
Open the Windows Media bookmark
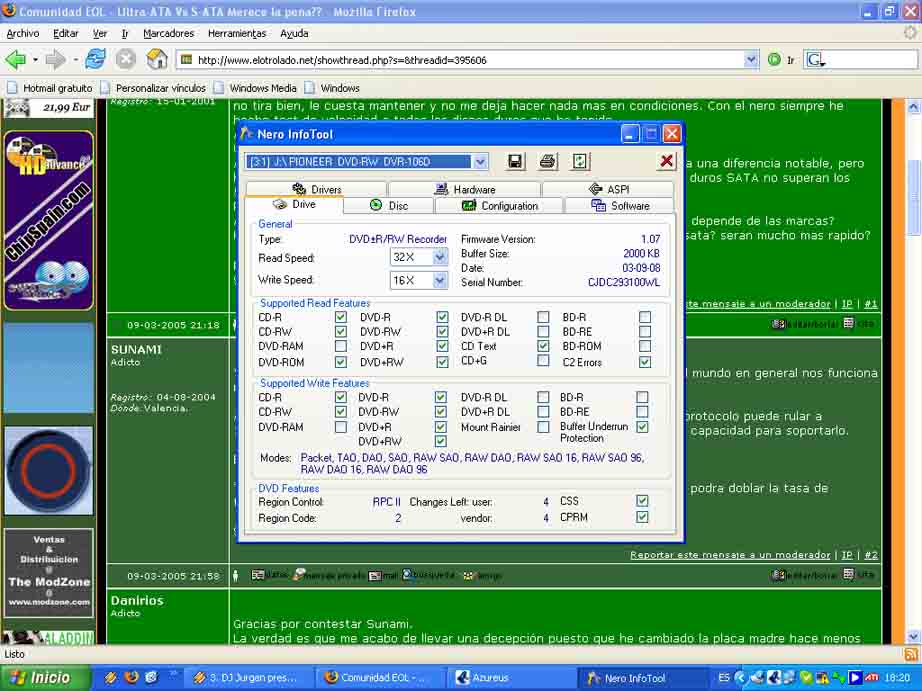coord(255,88)
